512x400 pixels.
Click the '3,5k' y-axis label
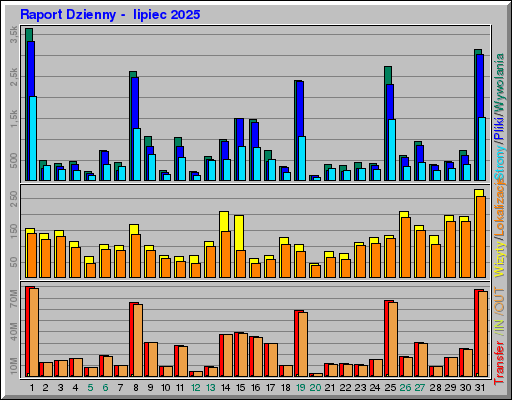point(14,35)
